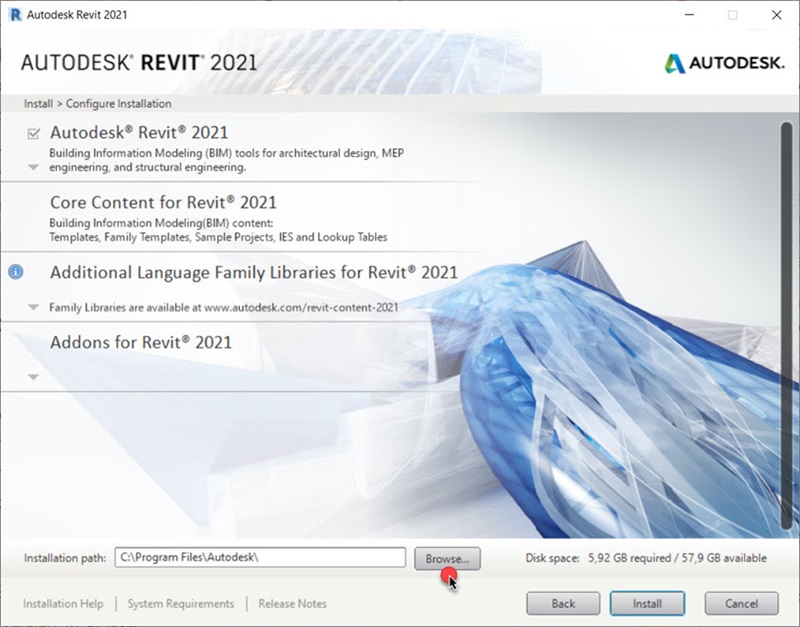Open the Installation Help link
Screen dimensions: 800x627
point(63,604)
